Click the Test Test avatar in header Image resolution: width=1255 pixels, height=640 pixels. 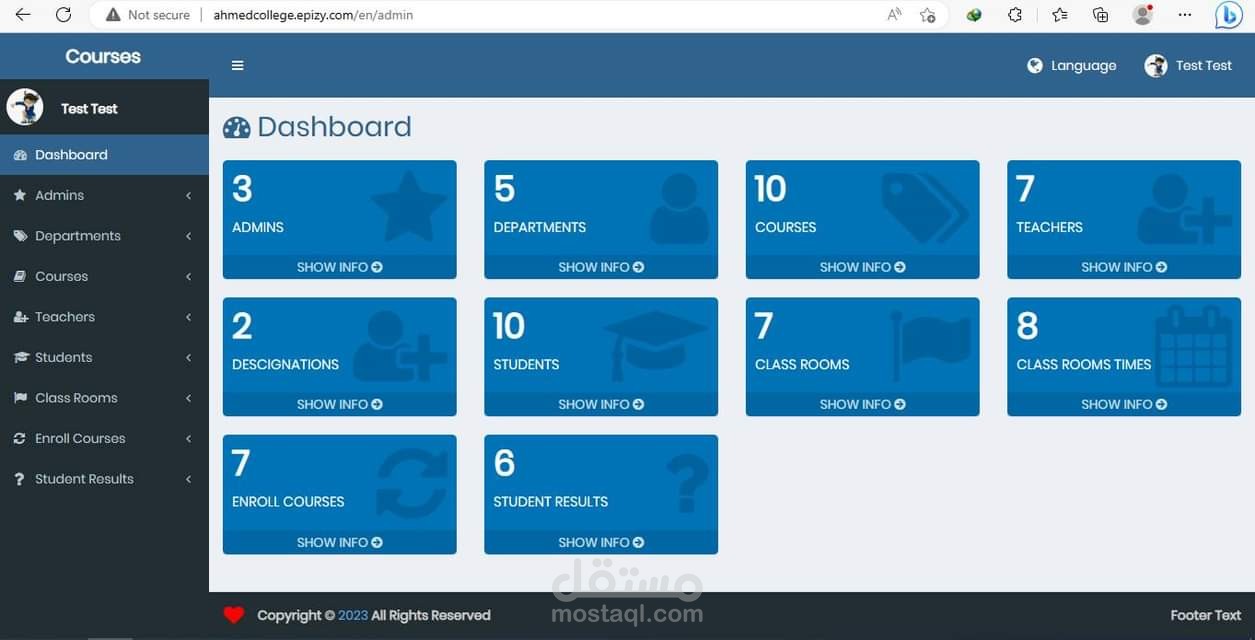pyautogui.click(x=1156, y=66)
